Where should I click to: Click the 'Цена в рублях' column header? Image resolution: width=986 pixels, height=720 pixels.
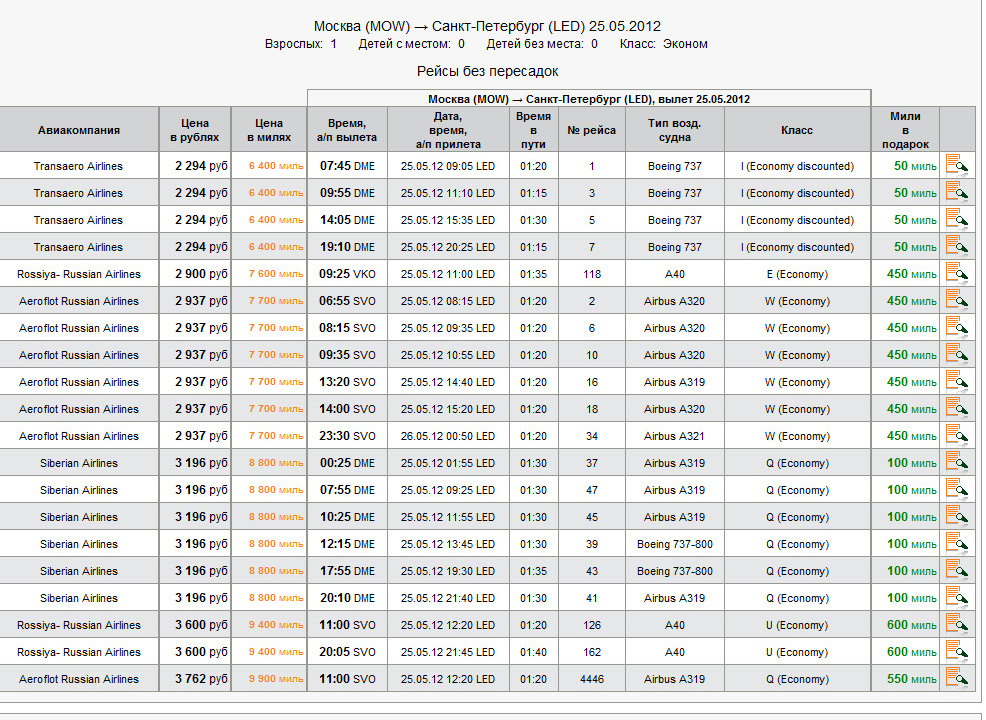tap(195, 130)
